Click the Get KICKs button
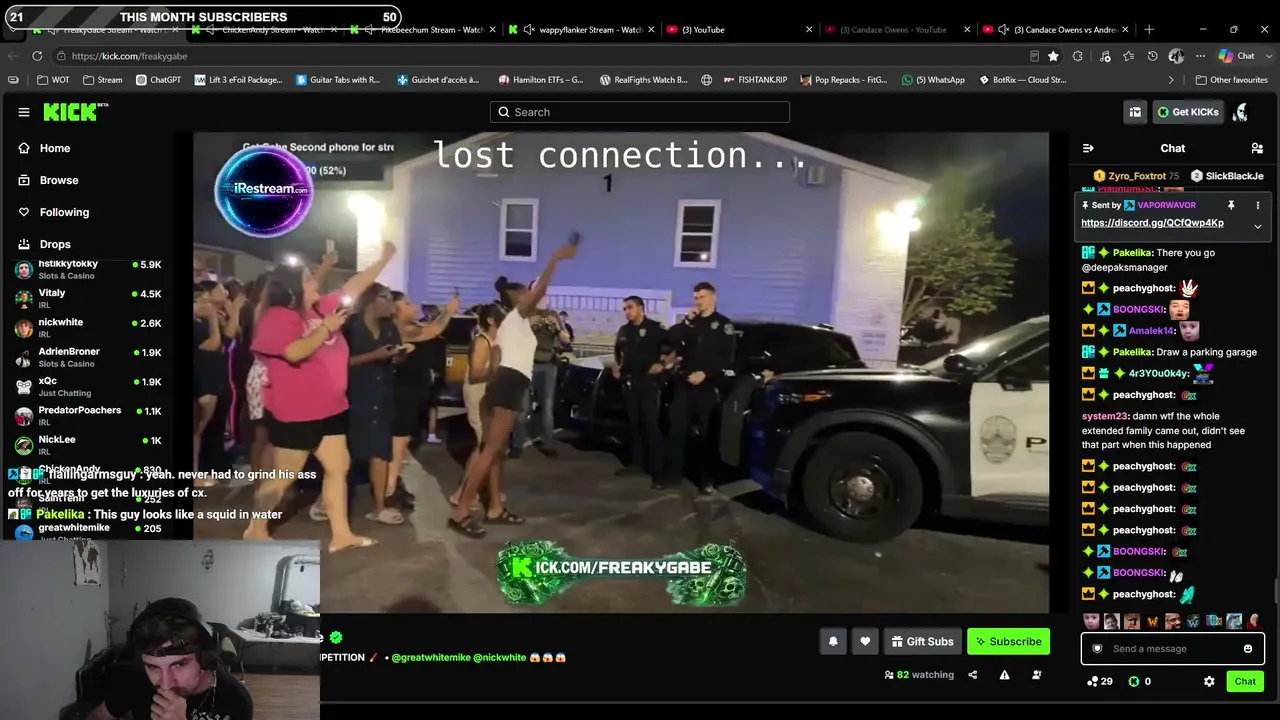The image size is (1280, 720). coord(1188,112)
